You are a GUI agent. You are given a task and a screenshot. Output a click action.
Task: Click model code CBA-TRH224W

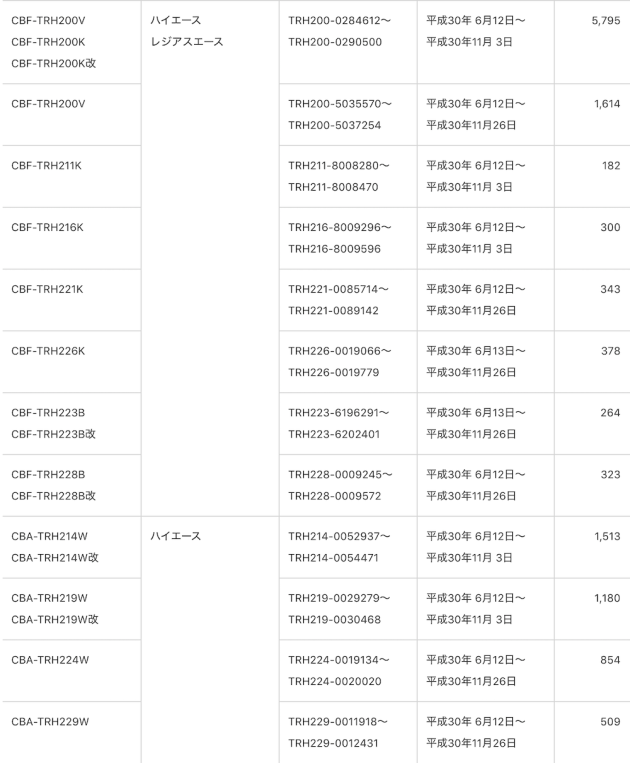click(x=50, y=660)
